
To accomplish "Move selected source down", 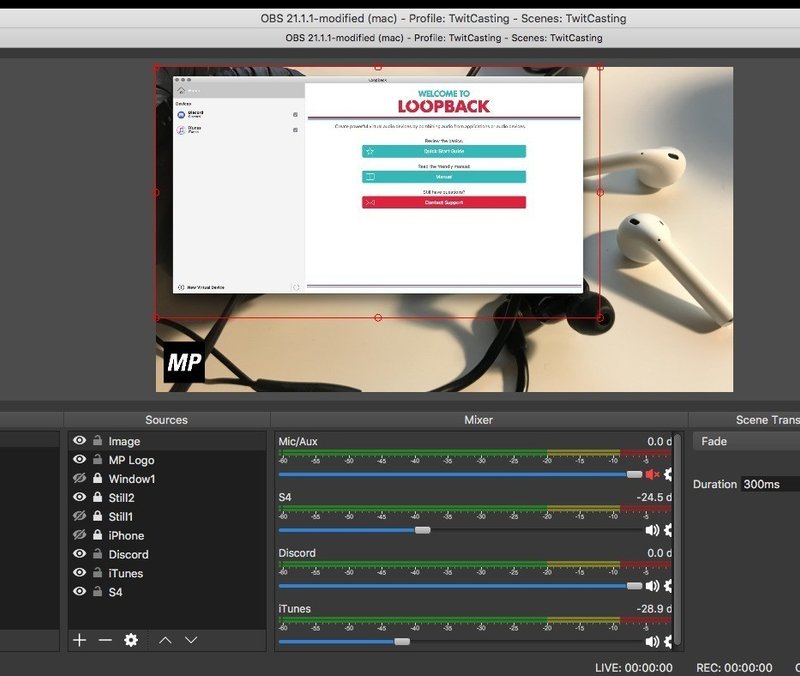I will click(191, 640).
